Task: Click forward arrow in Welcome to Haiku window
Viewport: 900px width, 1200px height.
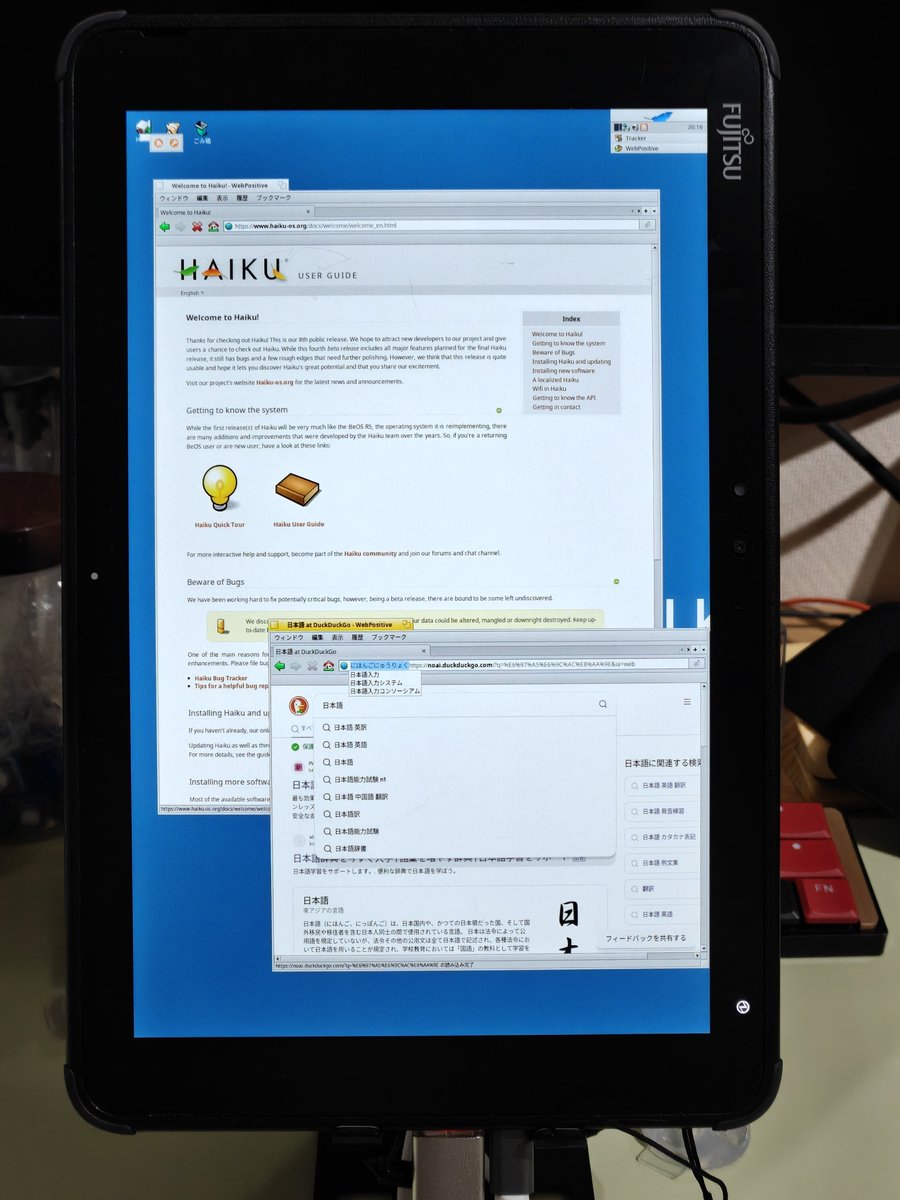Action: click(181, 226)
